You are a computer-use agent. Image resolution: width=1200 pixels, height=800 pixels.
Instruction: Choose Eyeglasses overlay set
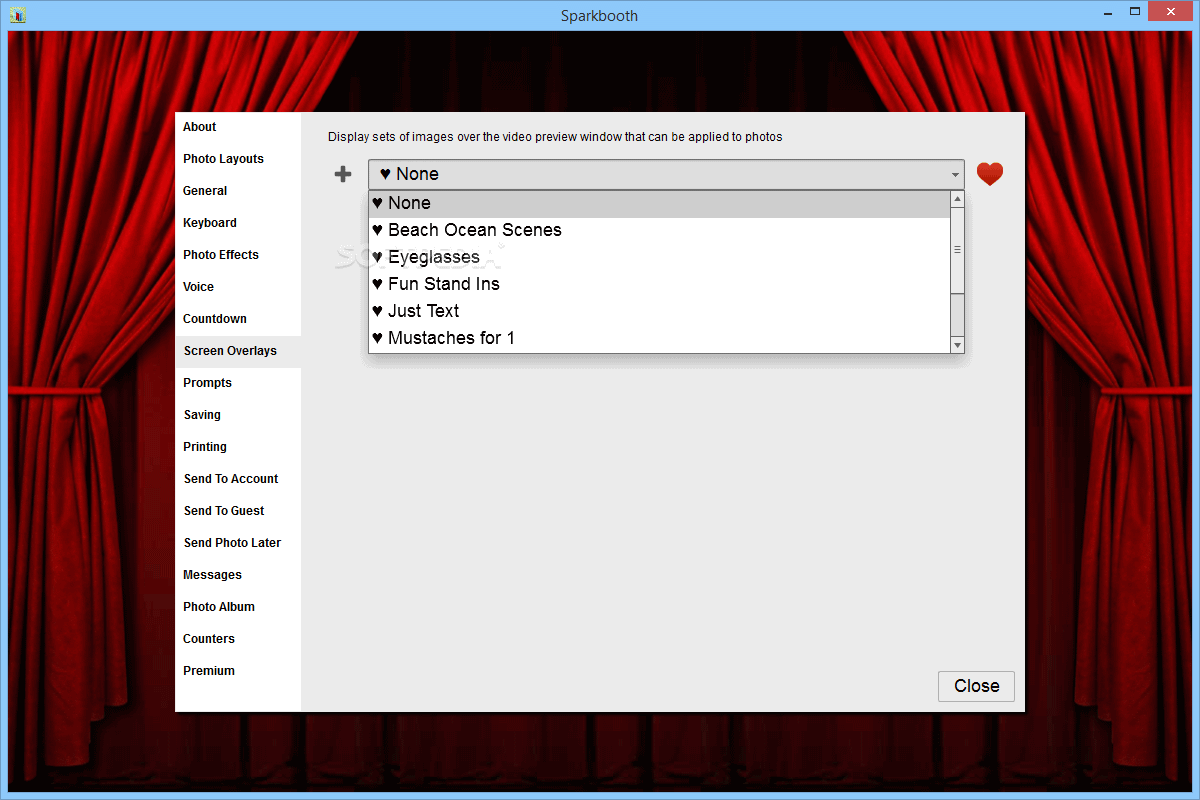point(659,257)
